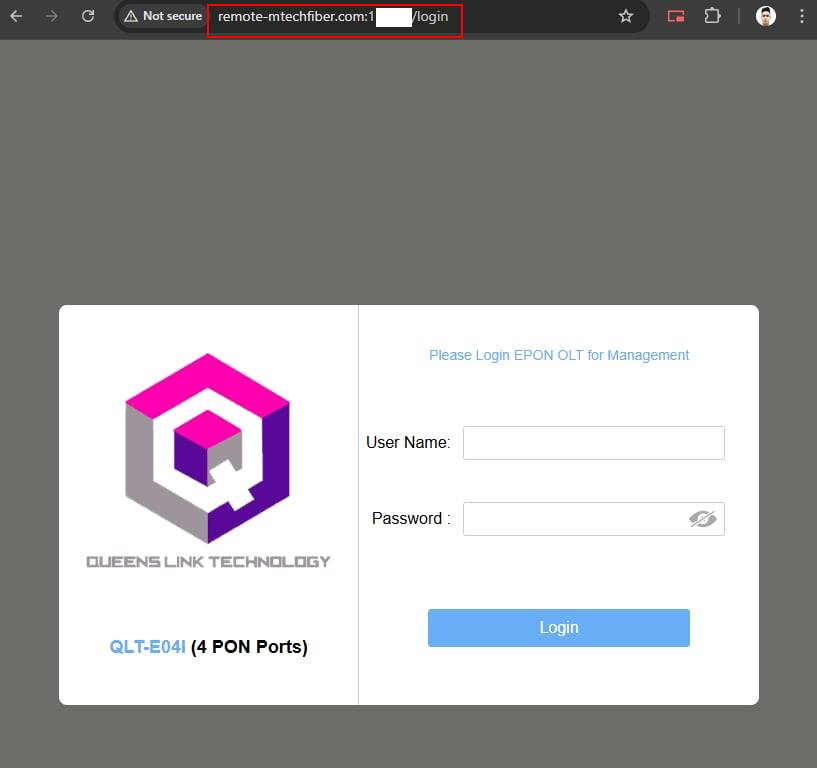Click the Queens Link Technology logo
The image size is (817, 768).
pos(207,448)
